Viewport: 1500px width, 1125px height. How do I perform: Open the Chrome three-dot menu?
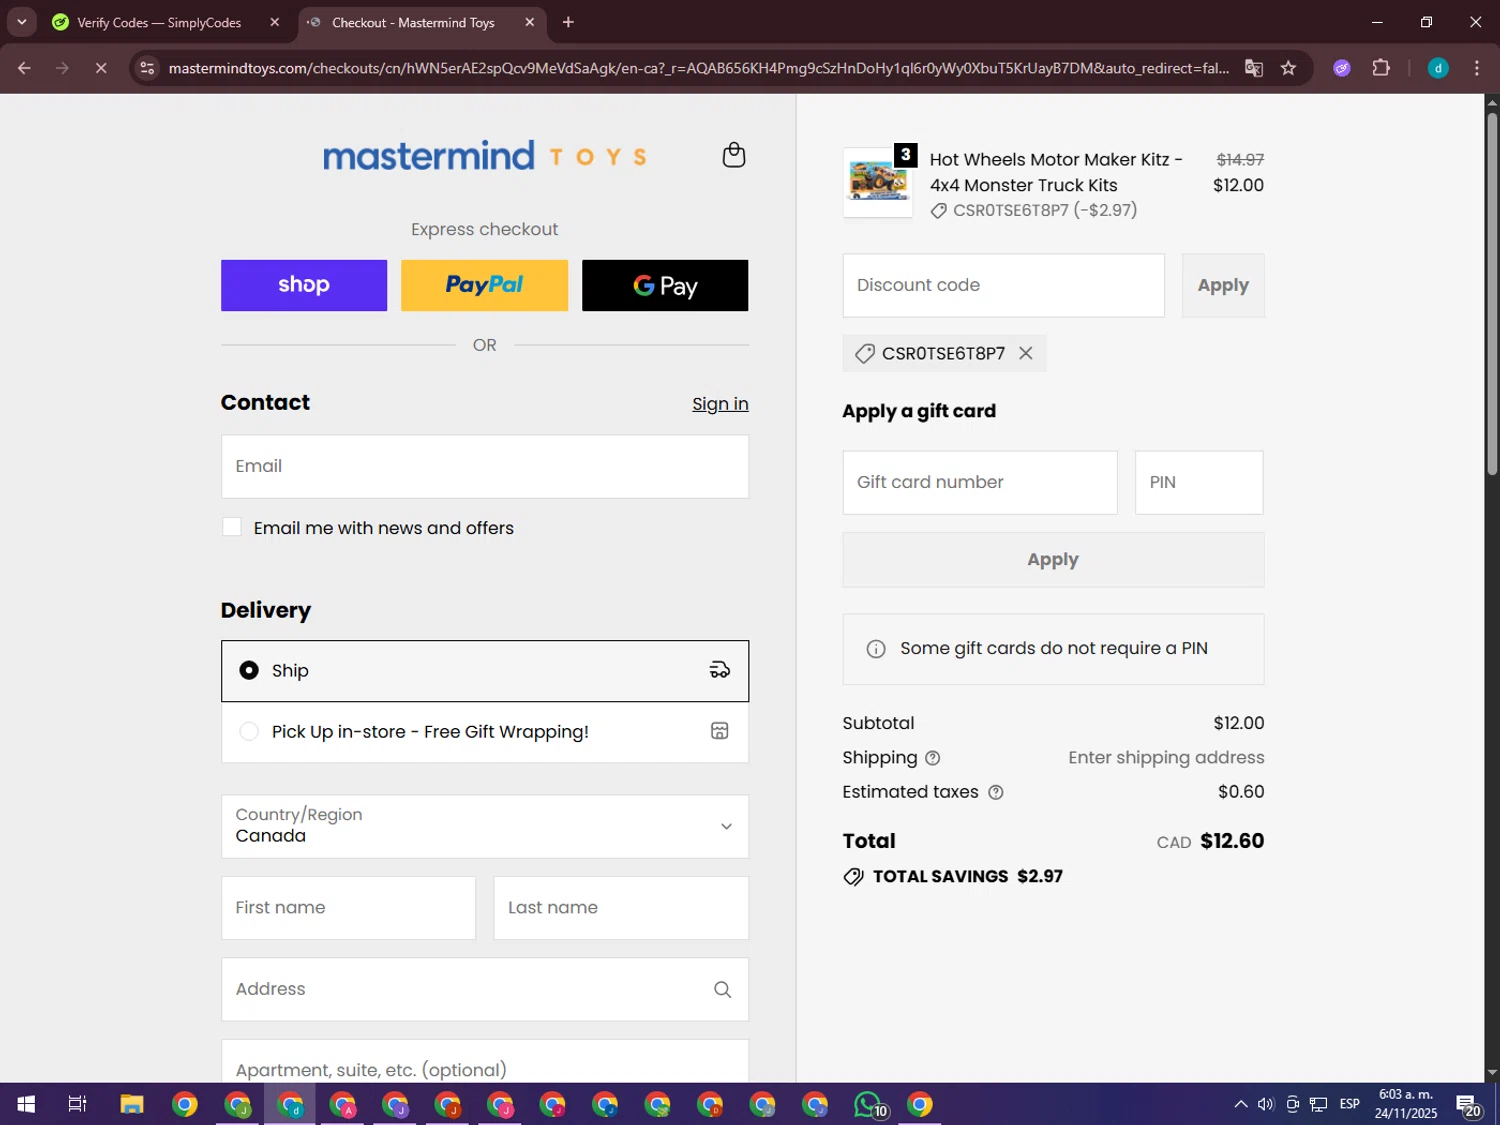[1477, 68]
